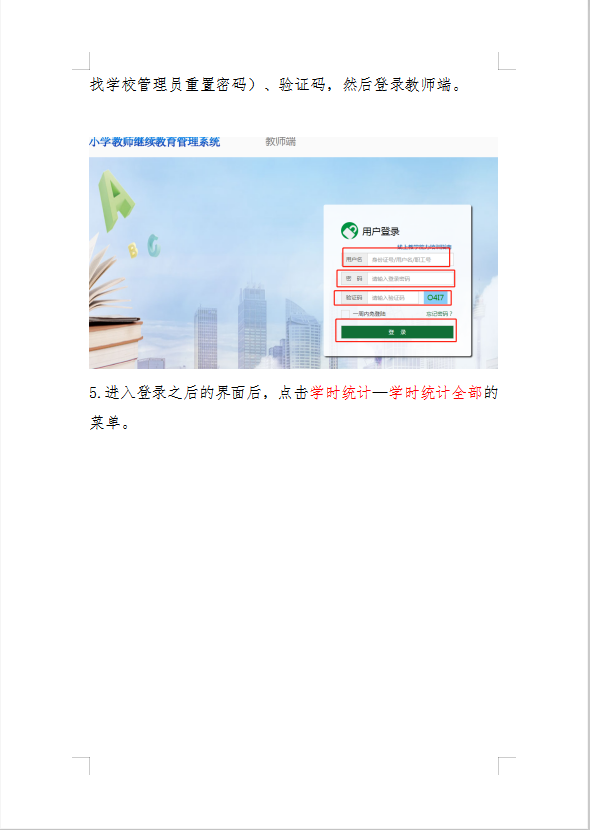Click the 用户名 username input field
590x830 pixels.
410,259
